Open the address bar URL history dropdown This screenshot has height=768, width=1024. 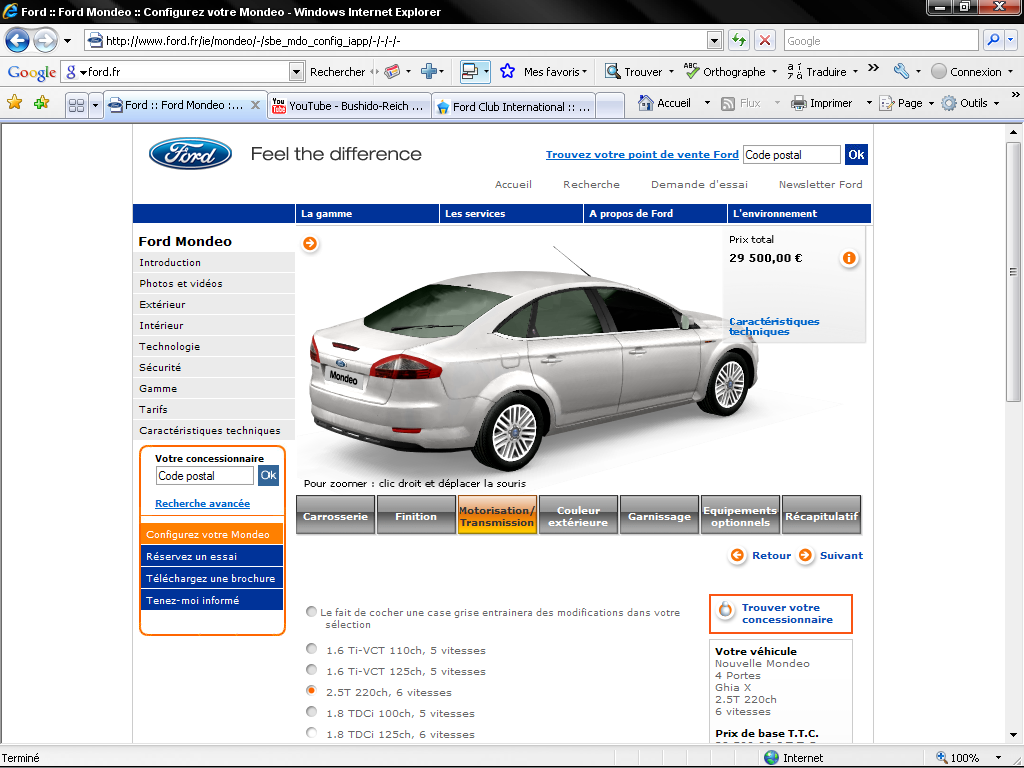click(714, 40)
